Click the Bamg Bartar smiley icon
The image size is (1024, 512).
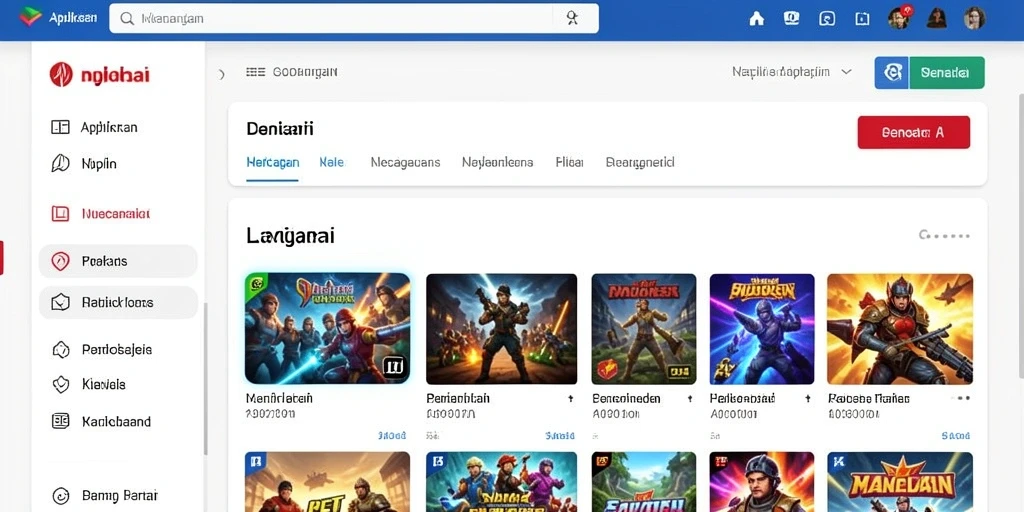tap(60, 496)
